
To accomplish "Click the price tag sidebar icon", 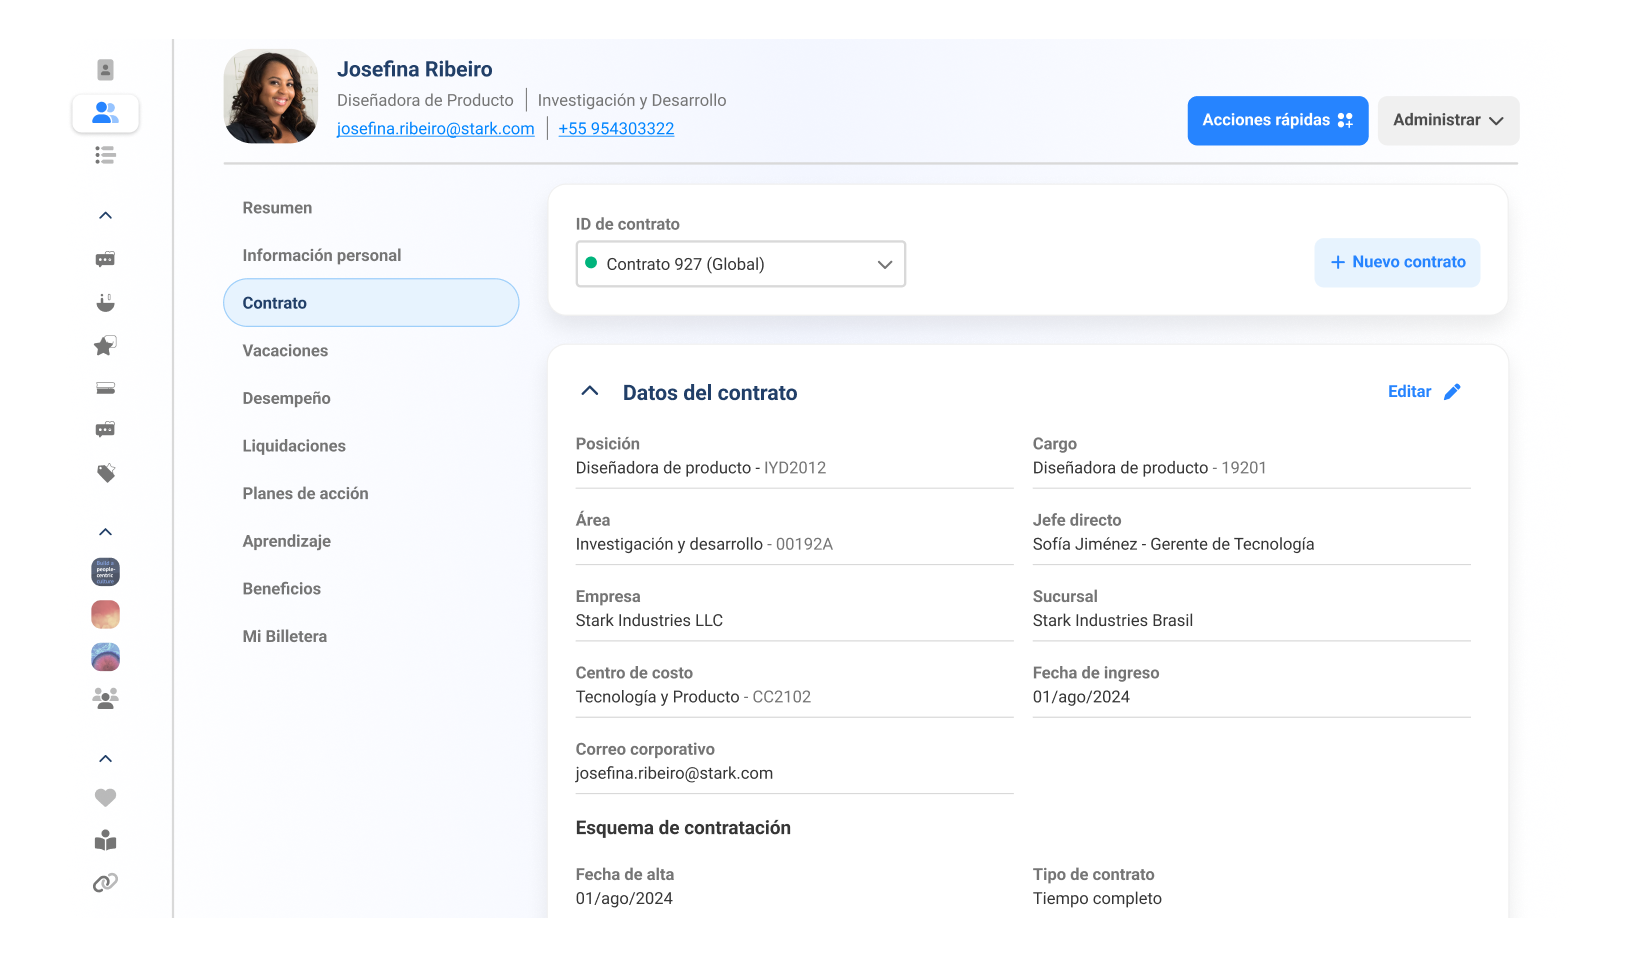I will [x=105, y=473].
